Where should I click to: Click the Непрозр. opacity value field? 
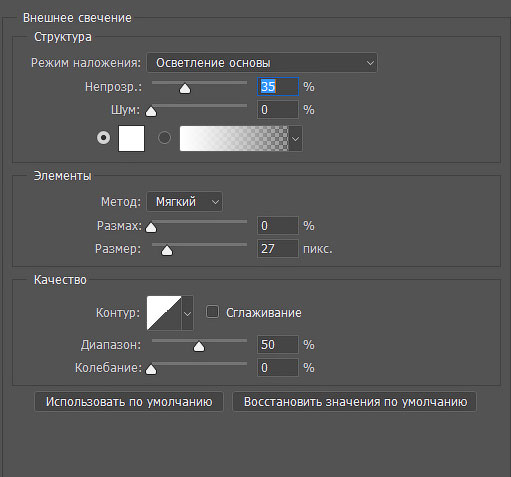coord(278,87)
